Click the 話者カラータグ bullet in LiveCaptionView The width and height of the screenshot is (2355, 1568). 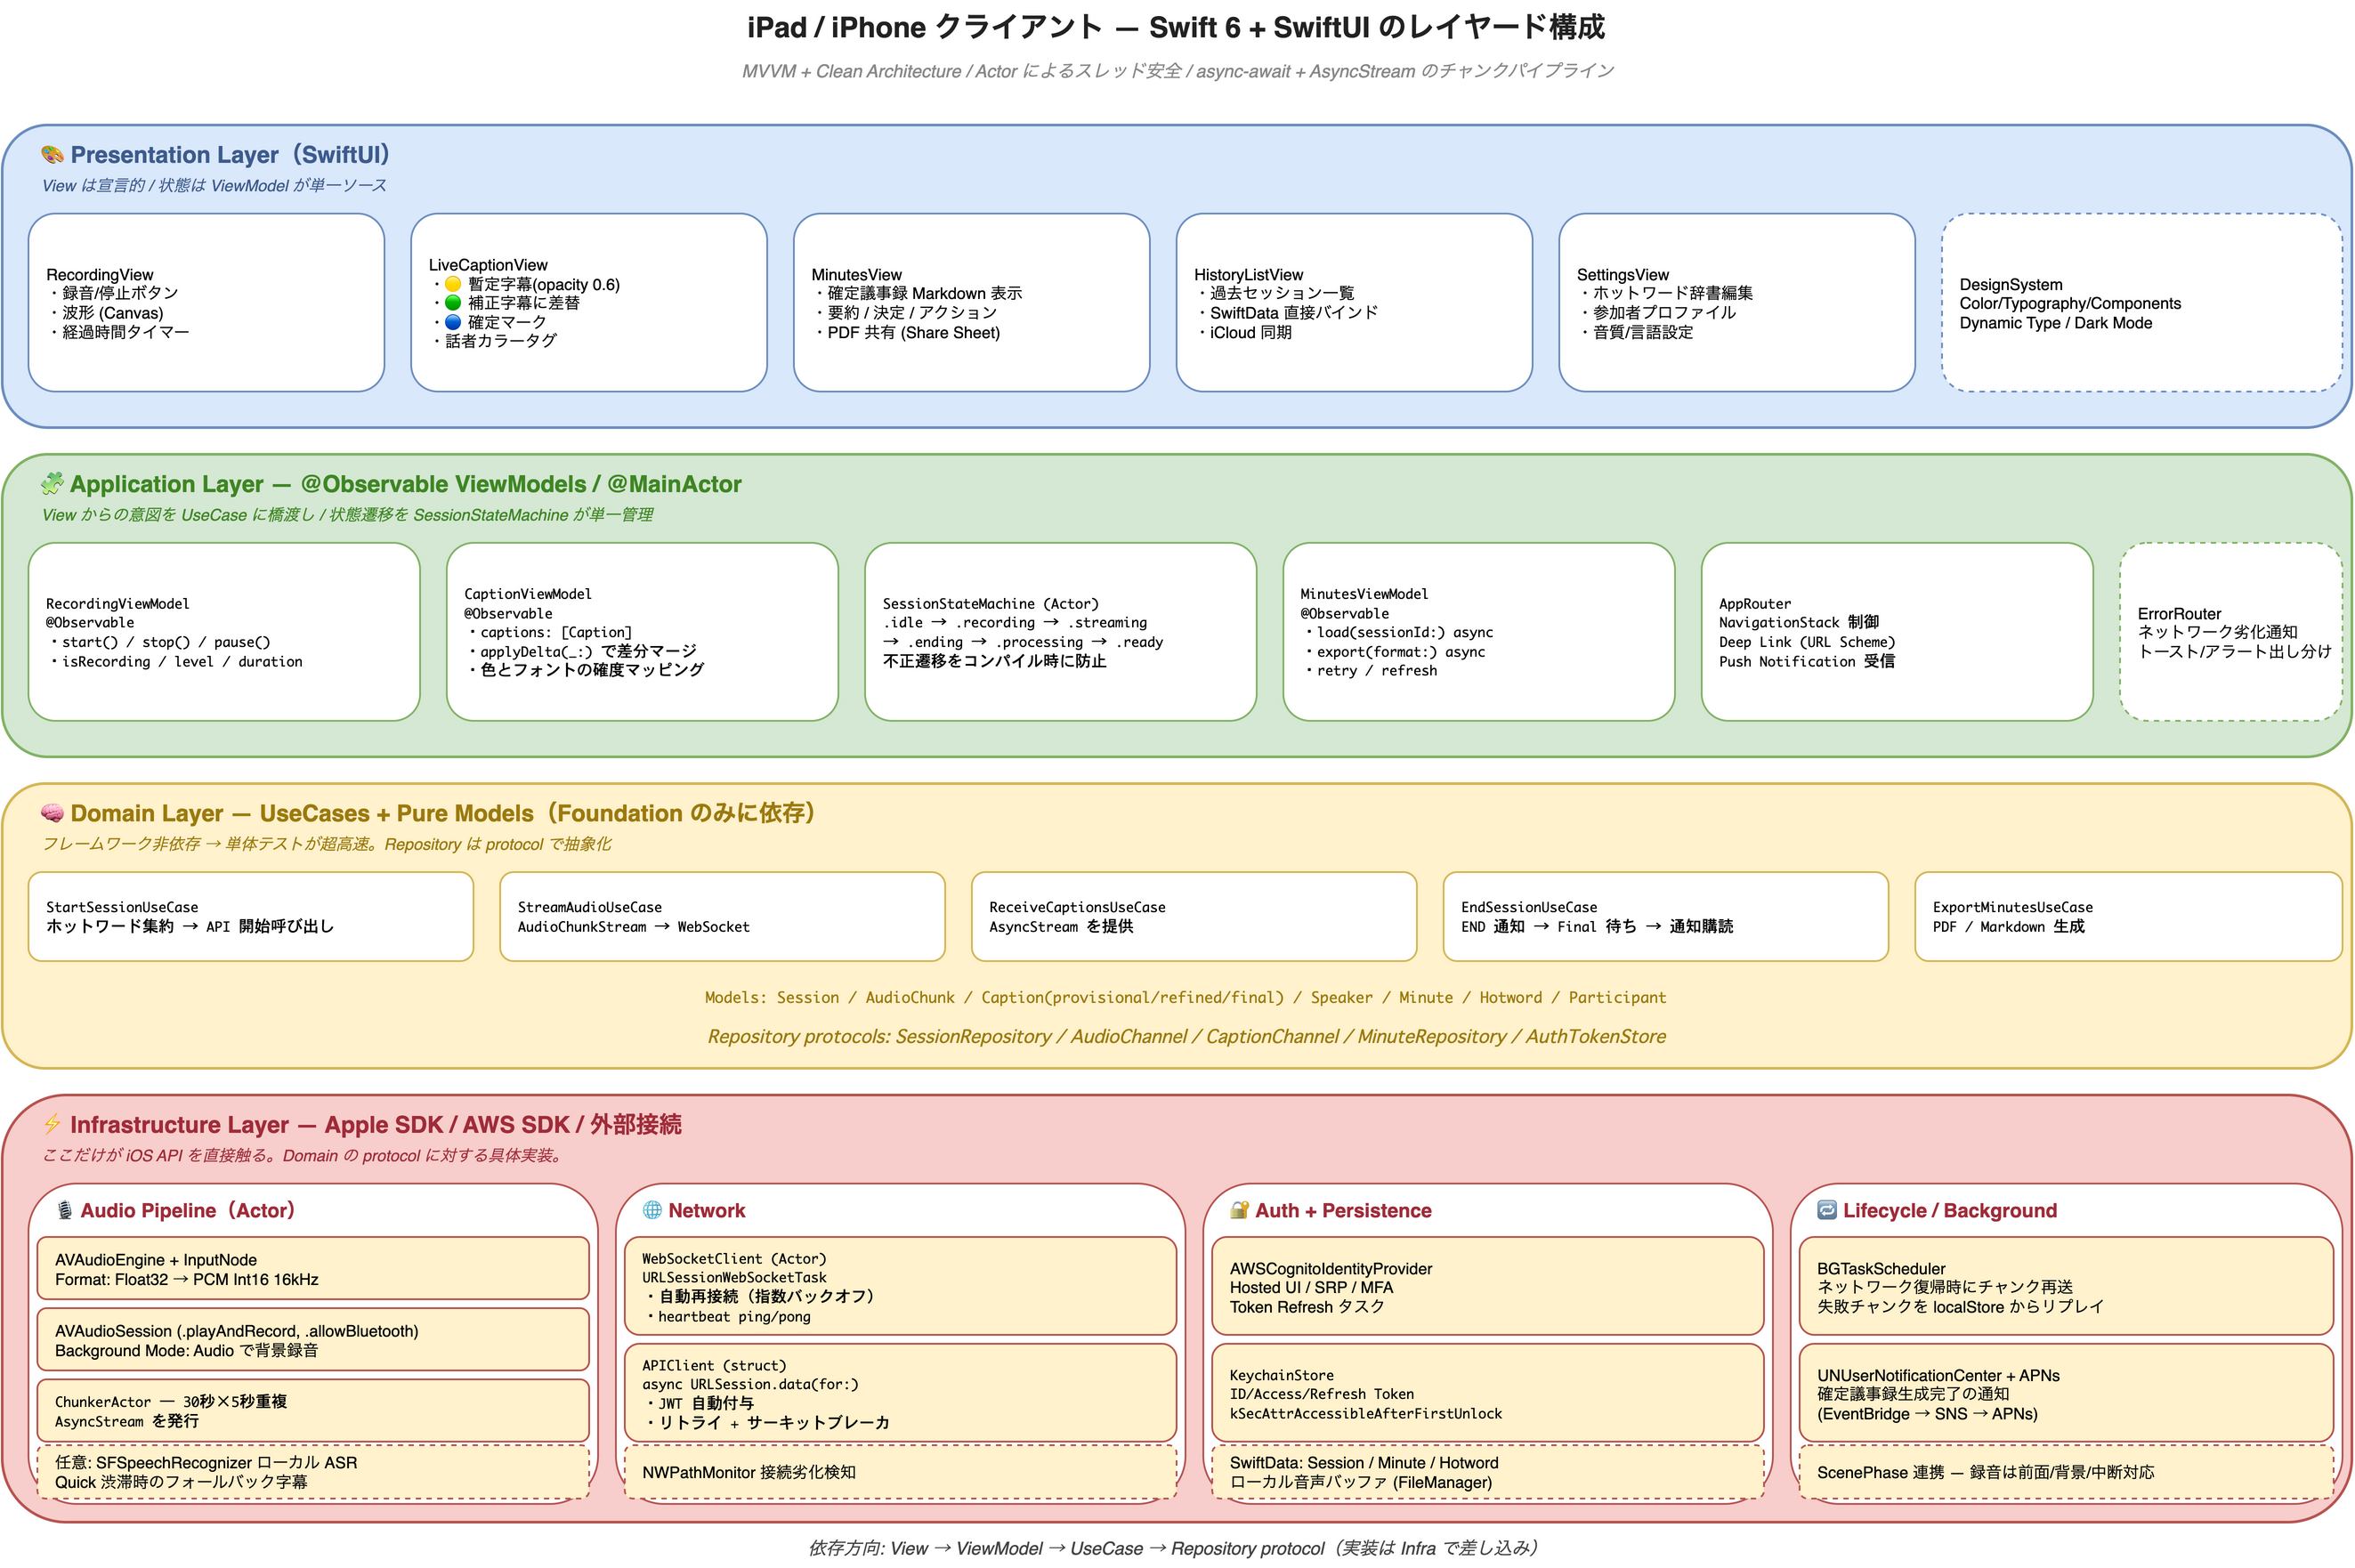pos(496,341)
